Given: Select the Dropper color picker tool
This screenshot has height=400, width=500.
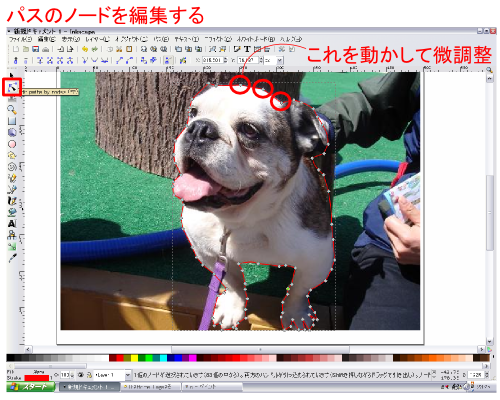Looking at the screenshot, I should click(x=12, y=258).
